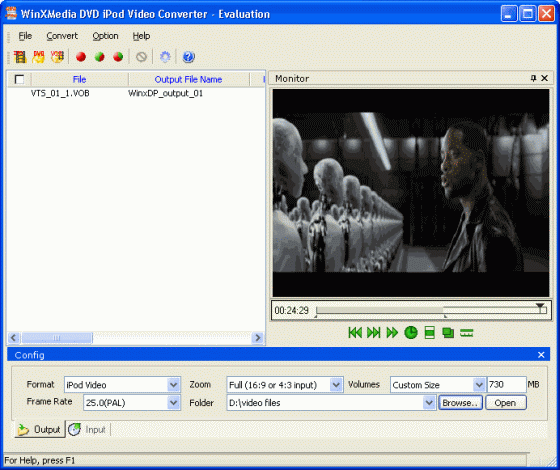
Task: Click the open VOB toolbar icon
Action: [57, 57]
